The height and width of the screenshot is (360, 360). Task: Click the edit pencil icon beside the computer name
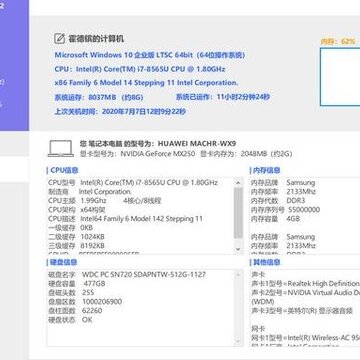point(59,39)
